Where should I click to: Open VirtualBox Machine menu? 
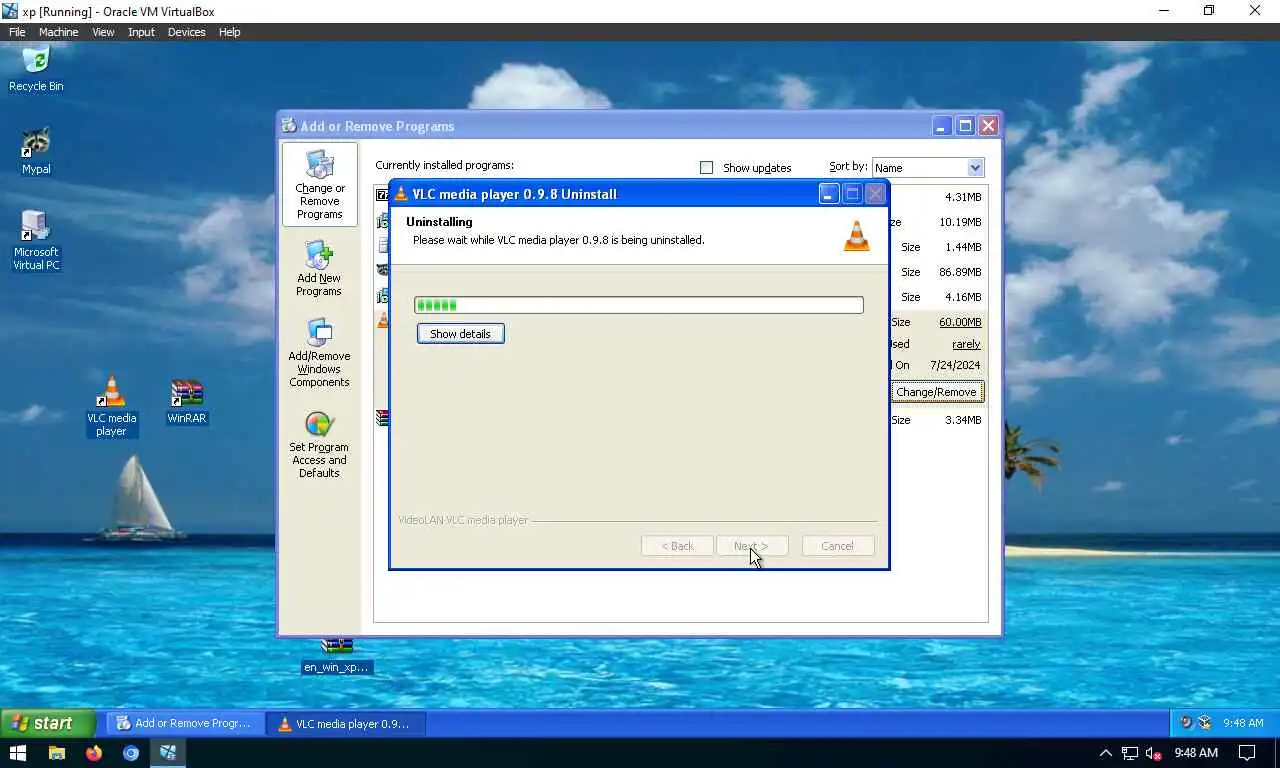tap(58, 32)
